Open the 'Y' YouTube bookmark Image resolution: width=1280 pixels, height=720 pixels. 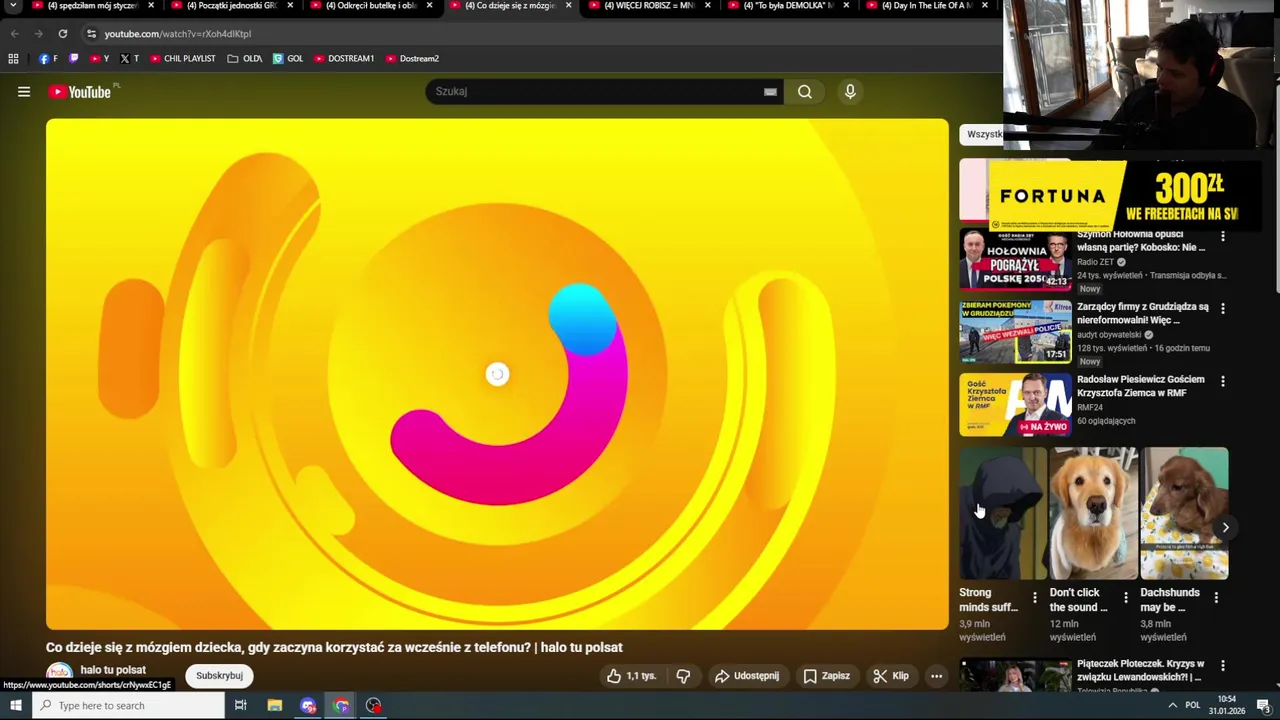pos(99,59)
